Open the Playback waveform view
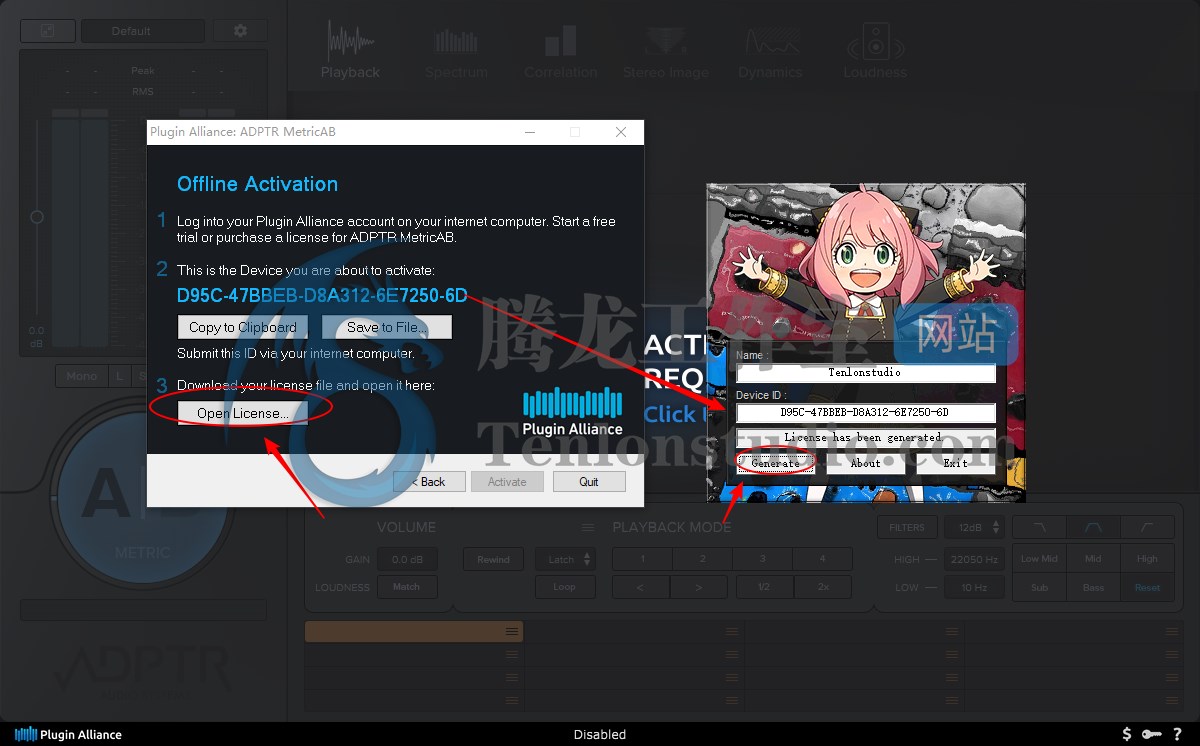Viewport: 1200px width, 746px height. [350, 50]
